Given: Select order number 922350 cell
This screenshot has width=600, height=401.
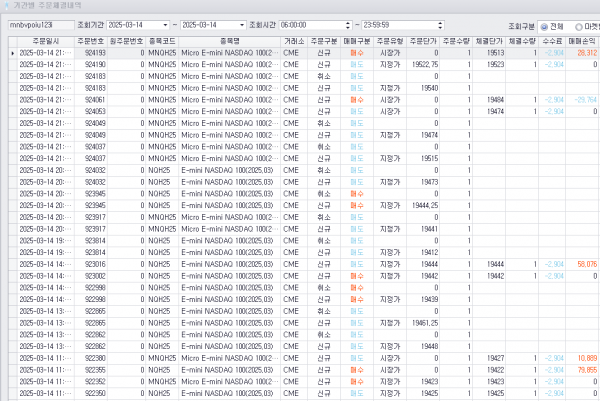Looking at the screenshot, I should 91,394.
